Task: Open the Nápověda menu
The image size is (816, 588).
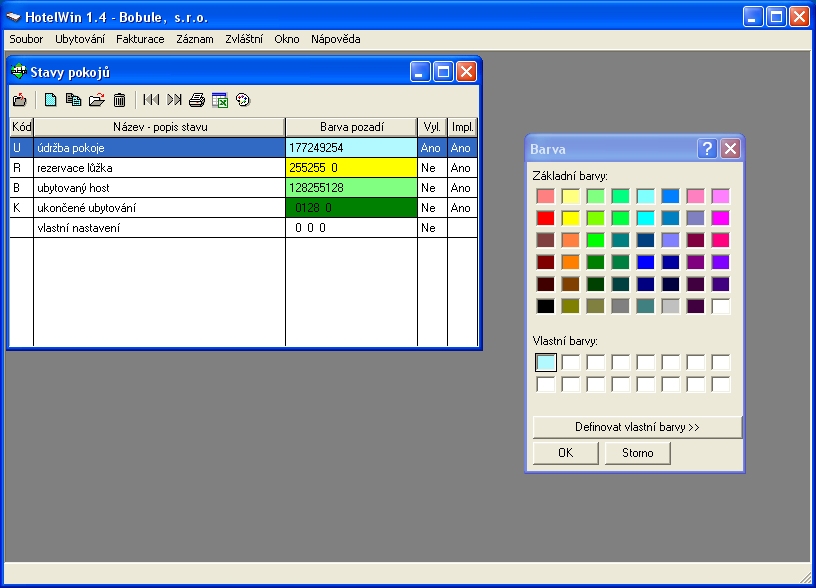Action: tap(335, 39)
